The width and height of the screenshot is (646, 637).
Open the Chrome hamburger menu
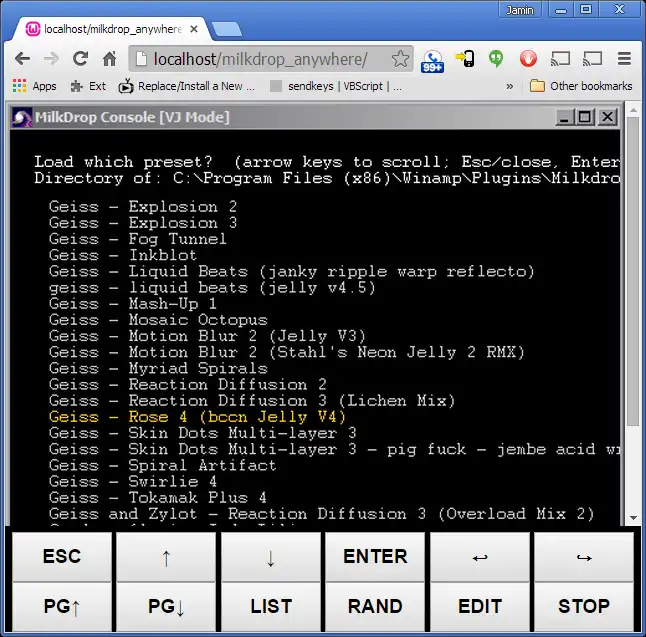pyautogui.click(x=624, y=59)
